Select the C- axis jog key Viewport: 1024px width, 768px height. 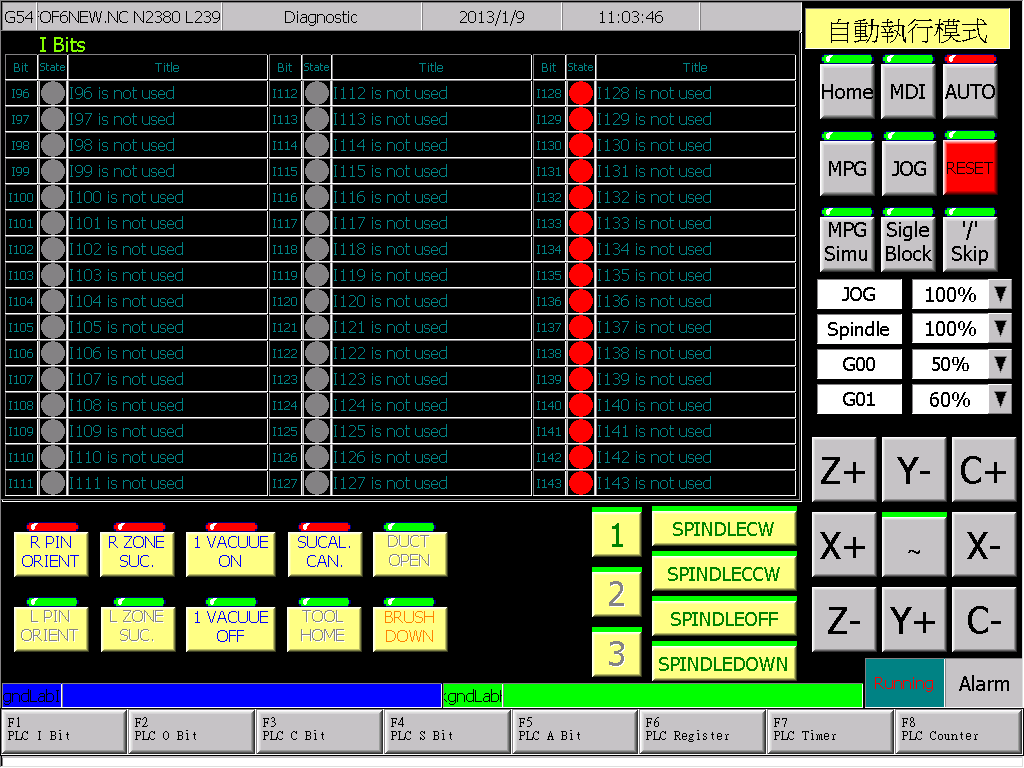click(984, 619)
